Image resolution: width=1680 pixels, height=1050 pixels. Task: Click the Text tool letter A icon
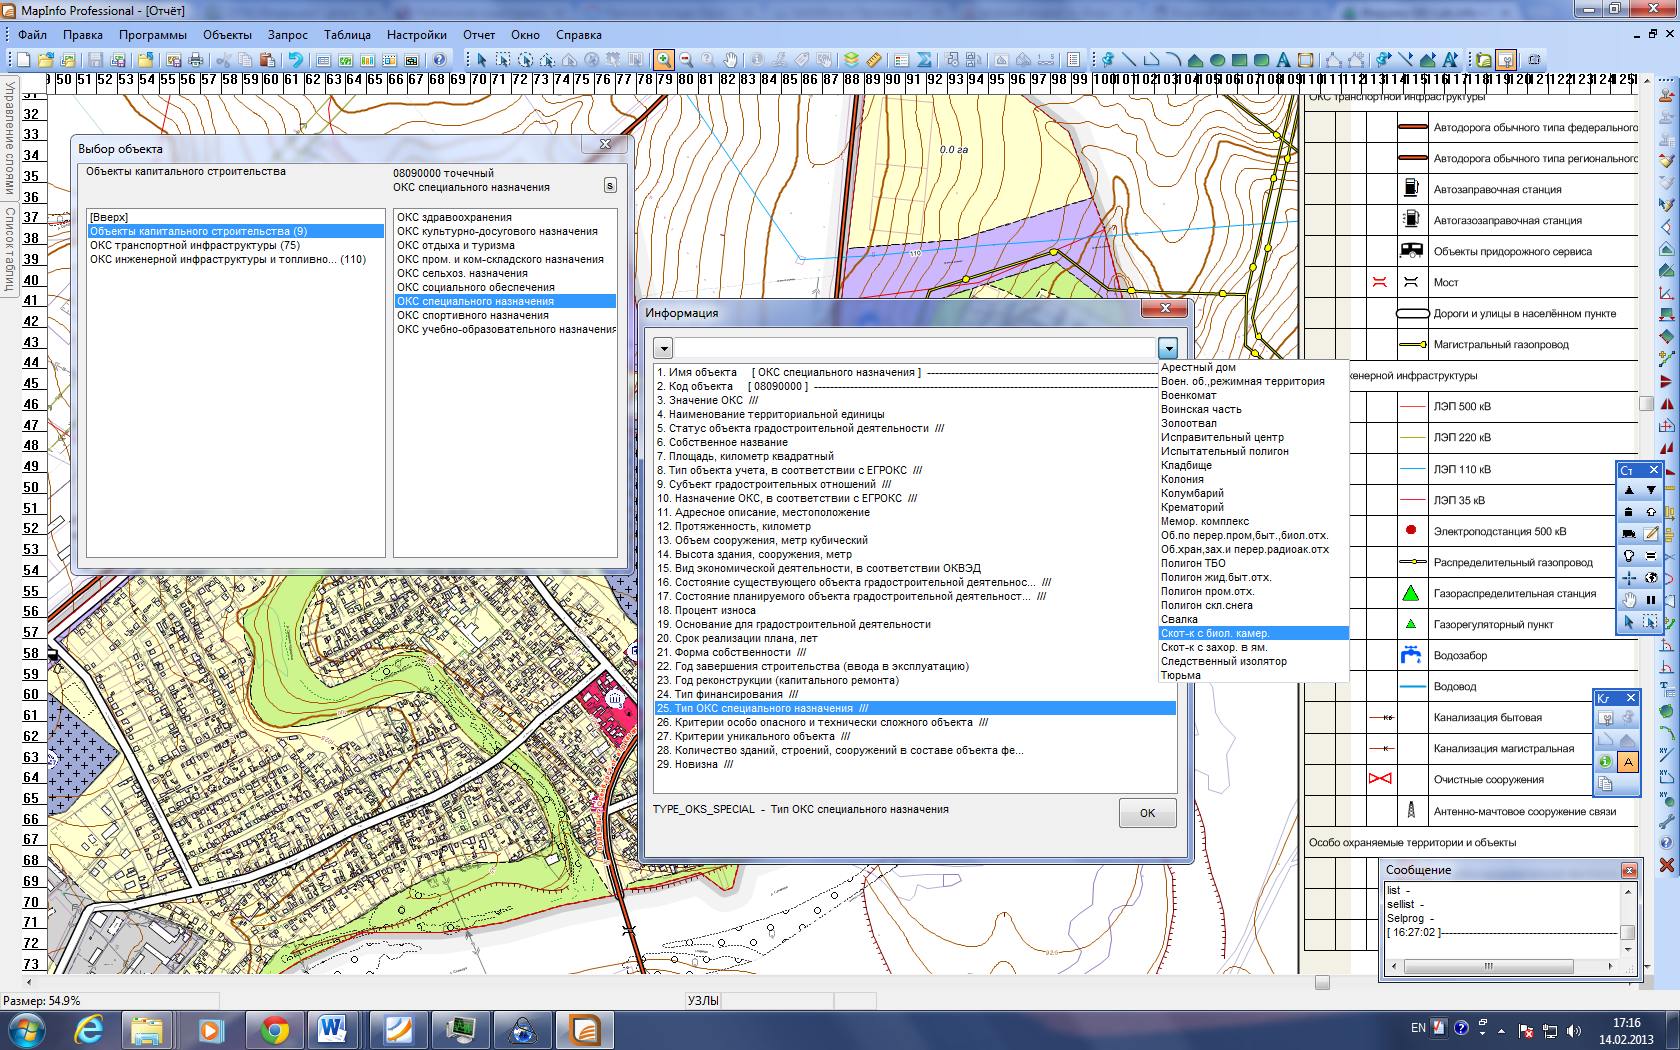[1282, 60]
